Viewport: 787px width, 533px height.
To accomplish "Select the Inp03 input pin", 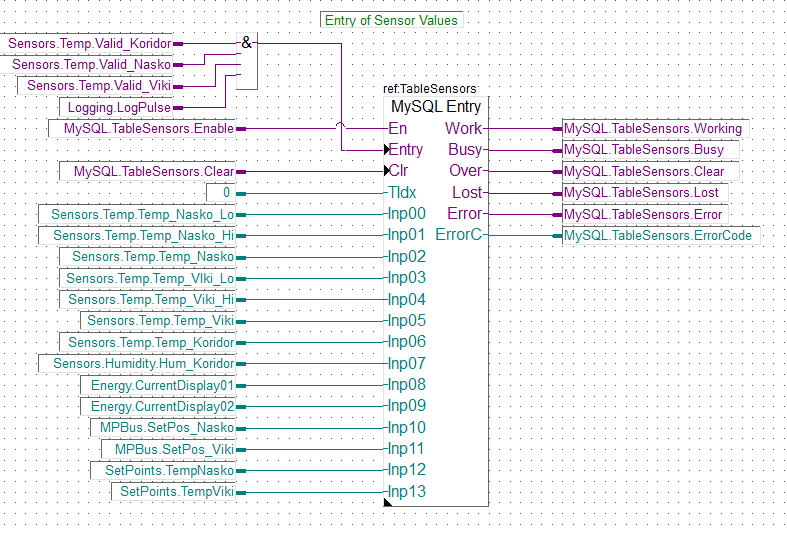I will pos(407,278).
